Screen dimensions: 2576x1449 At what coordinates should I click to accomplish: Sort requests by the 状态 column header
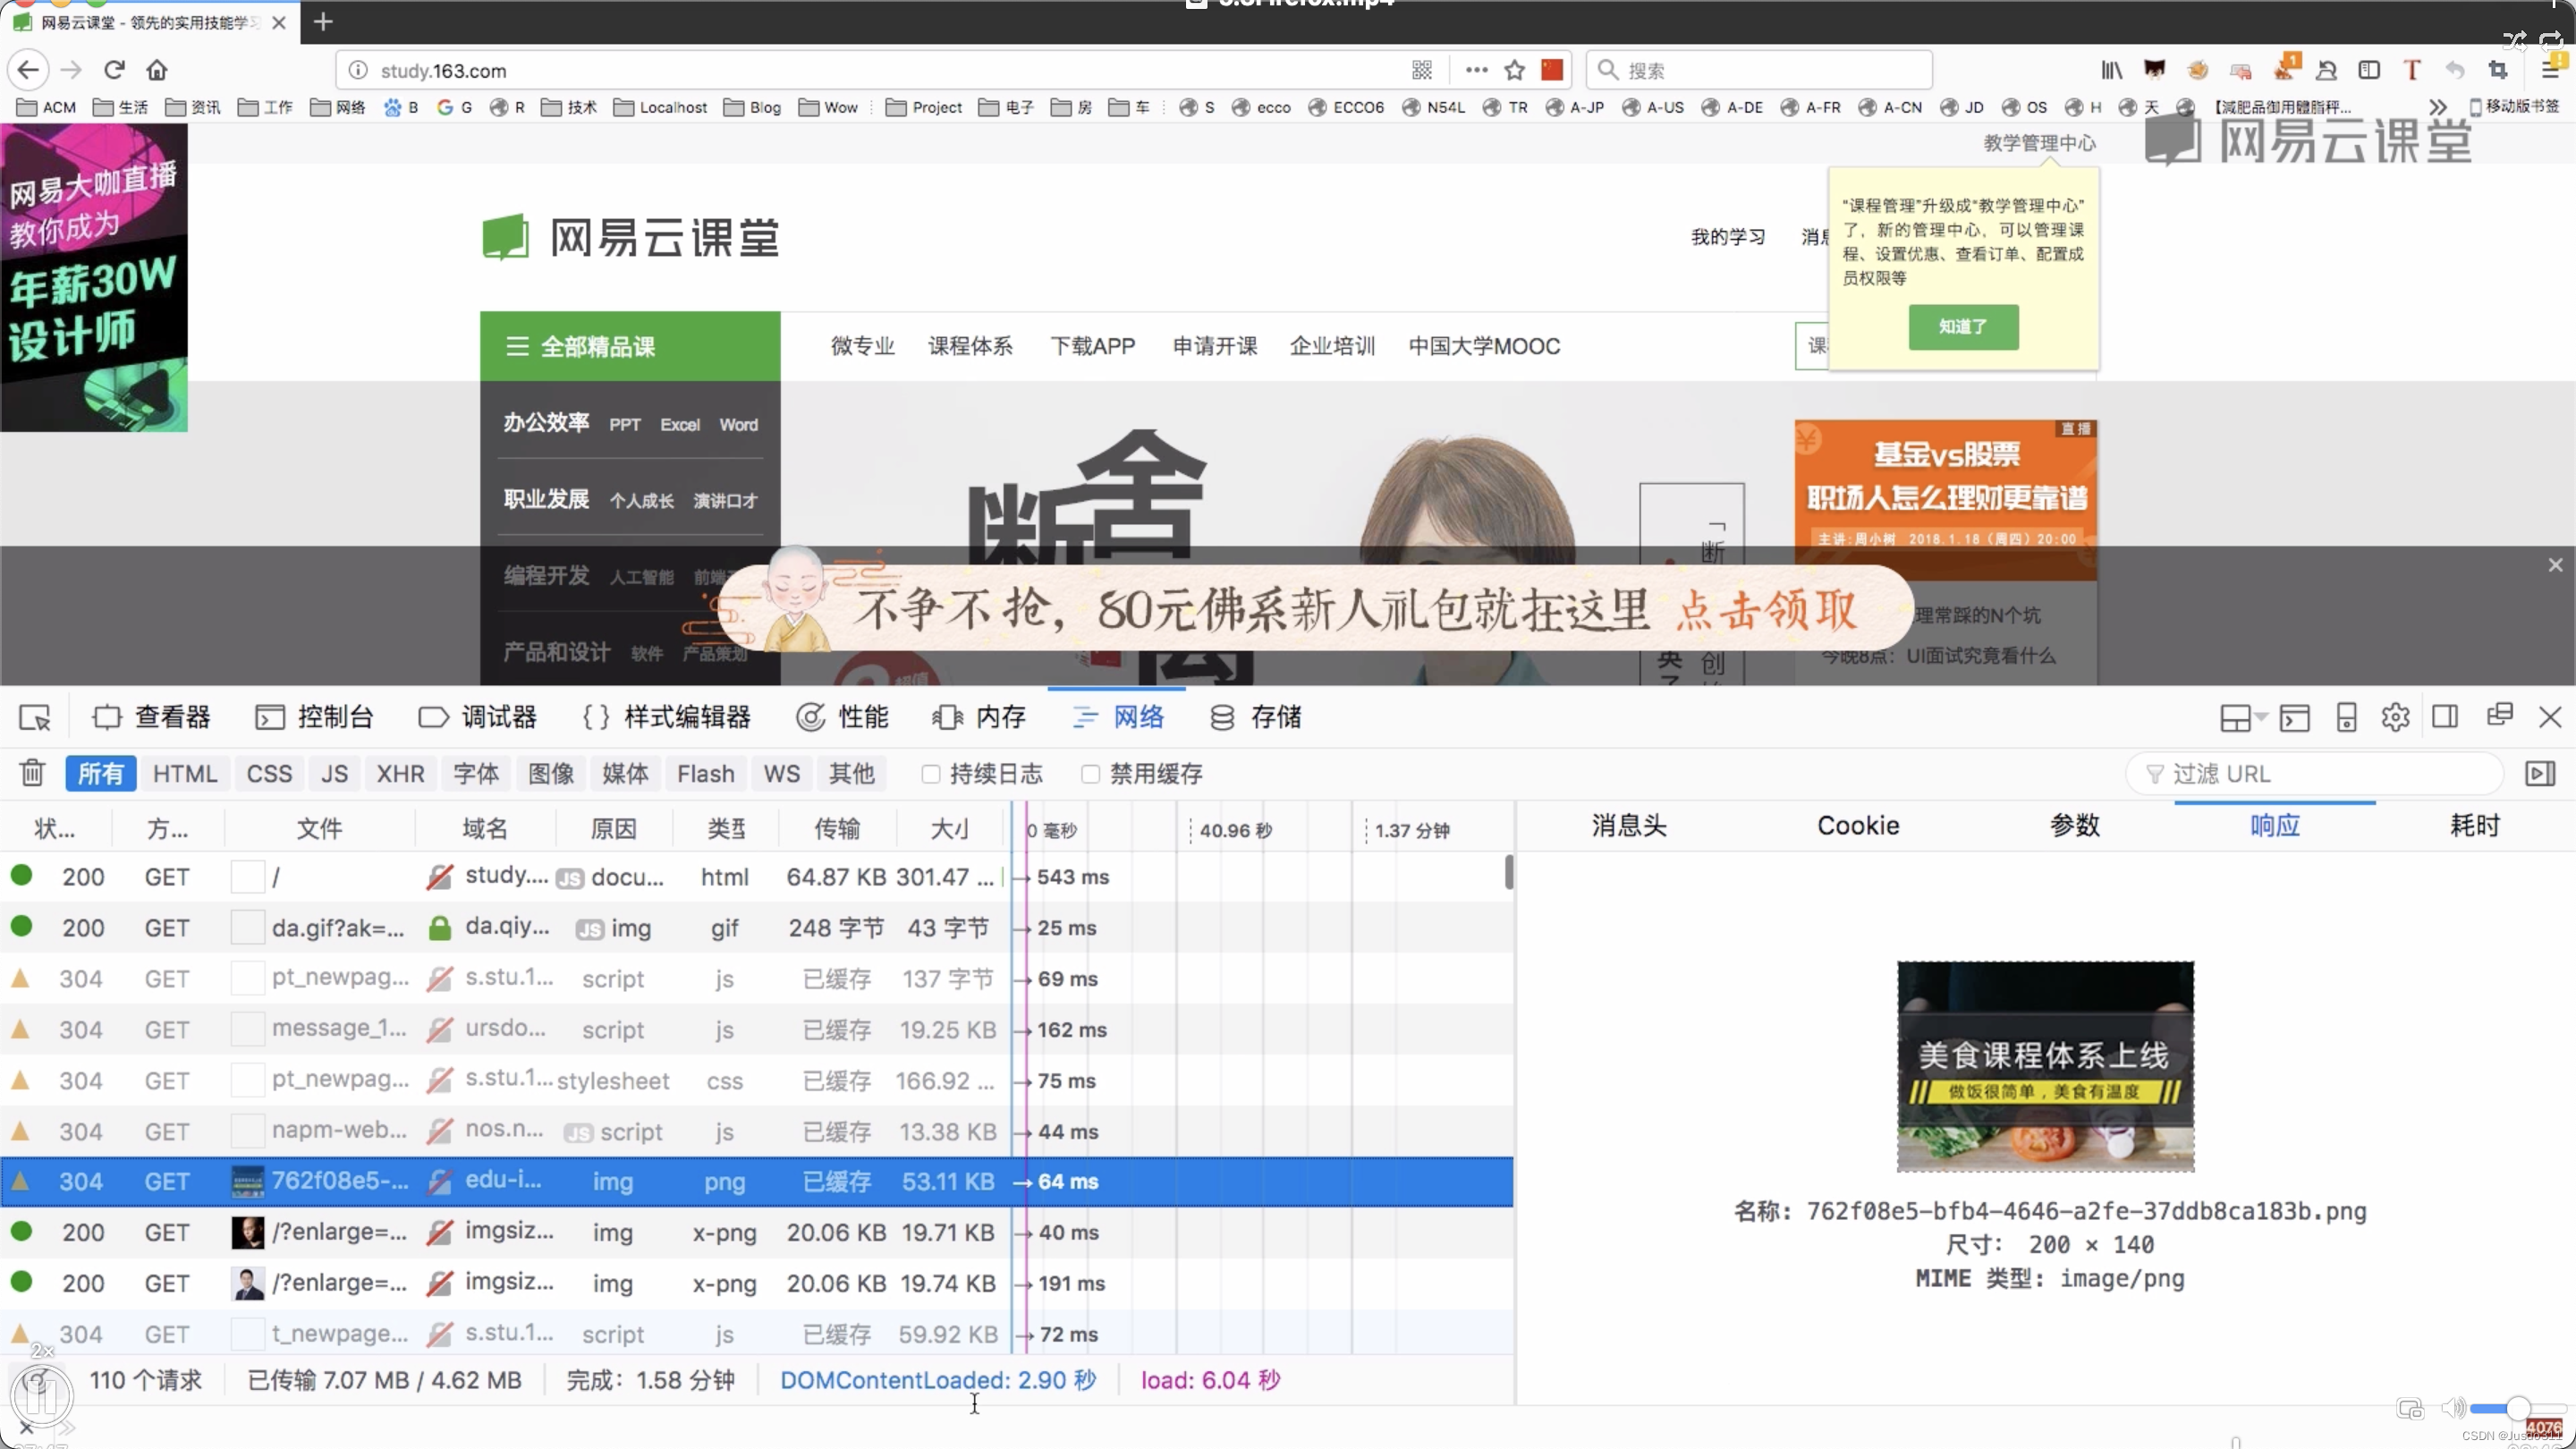tap(55, 828)
